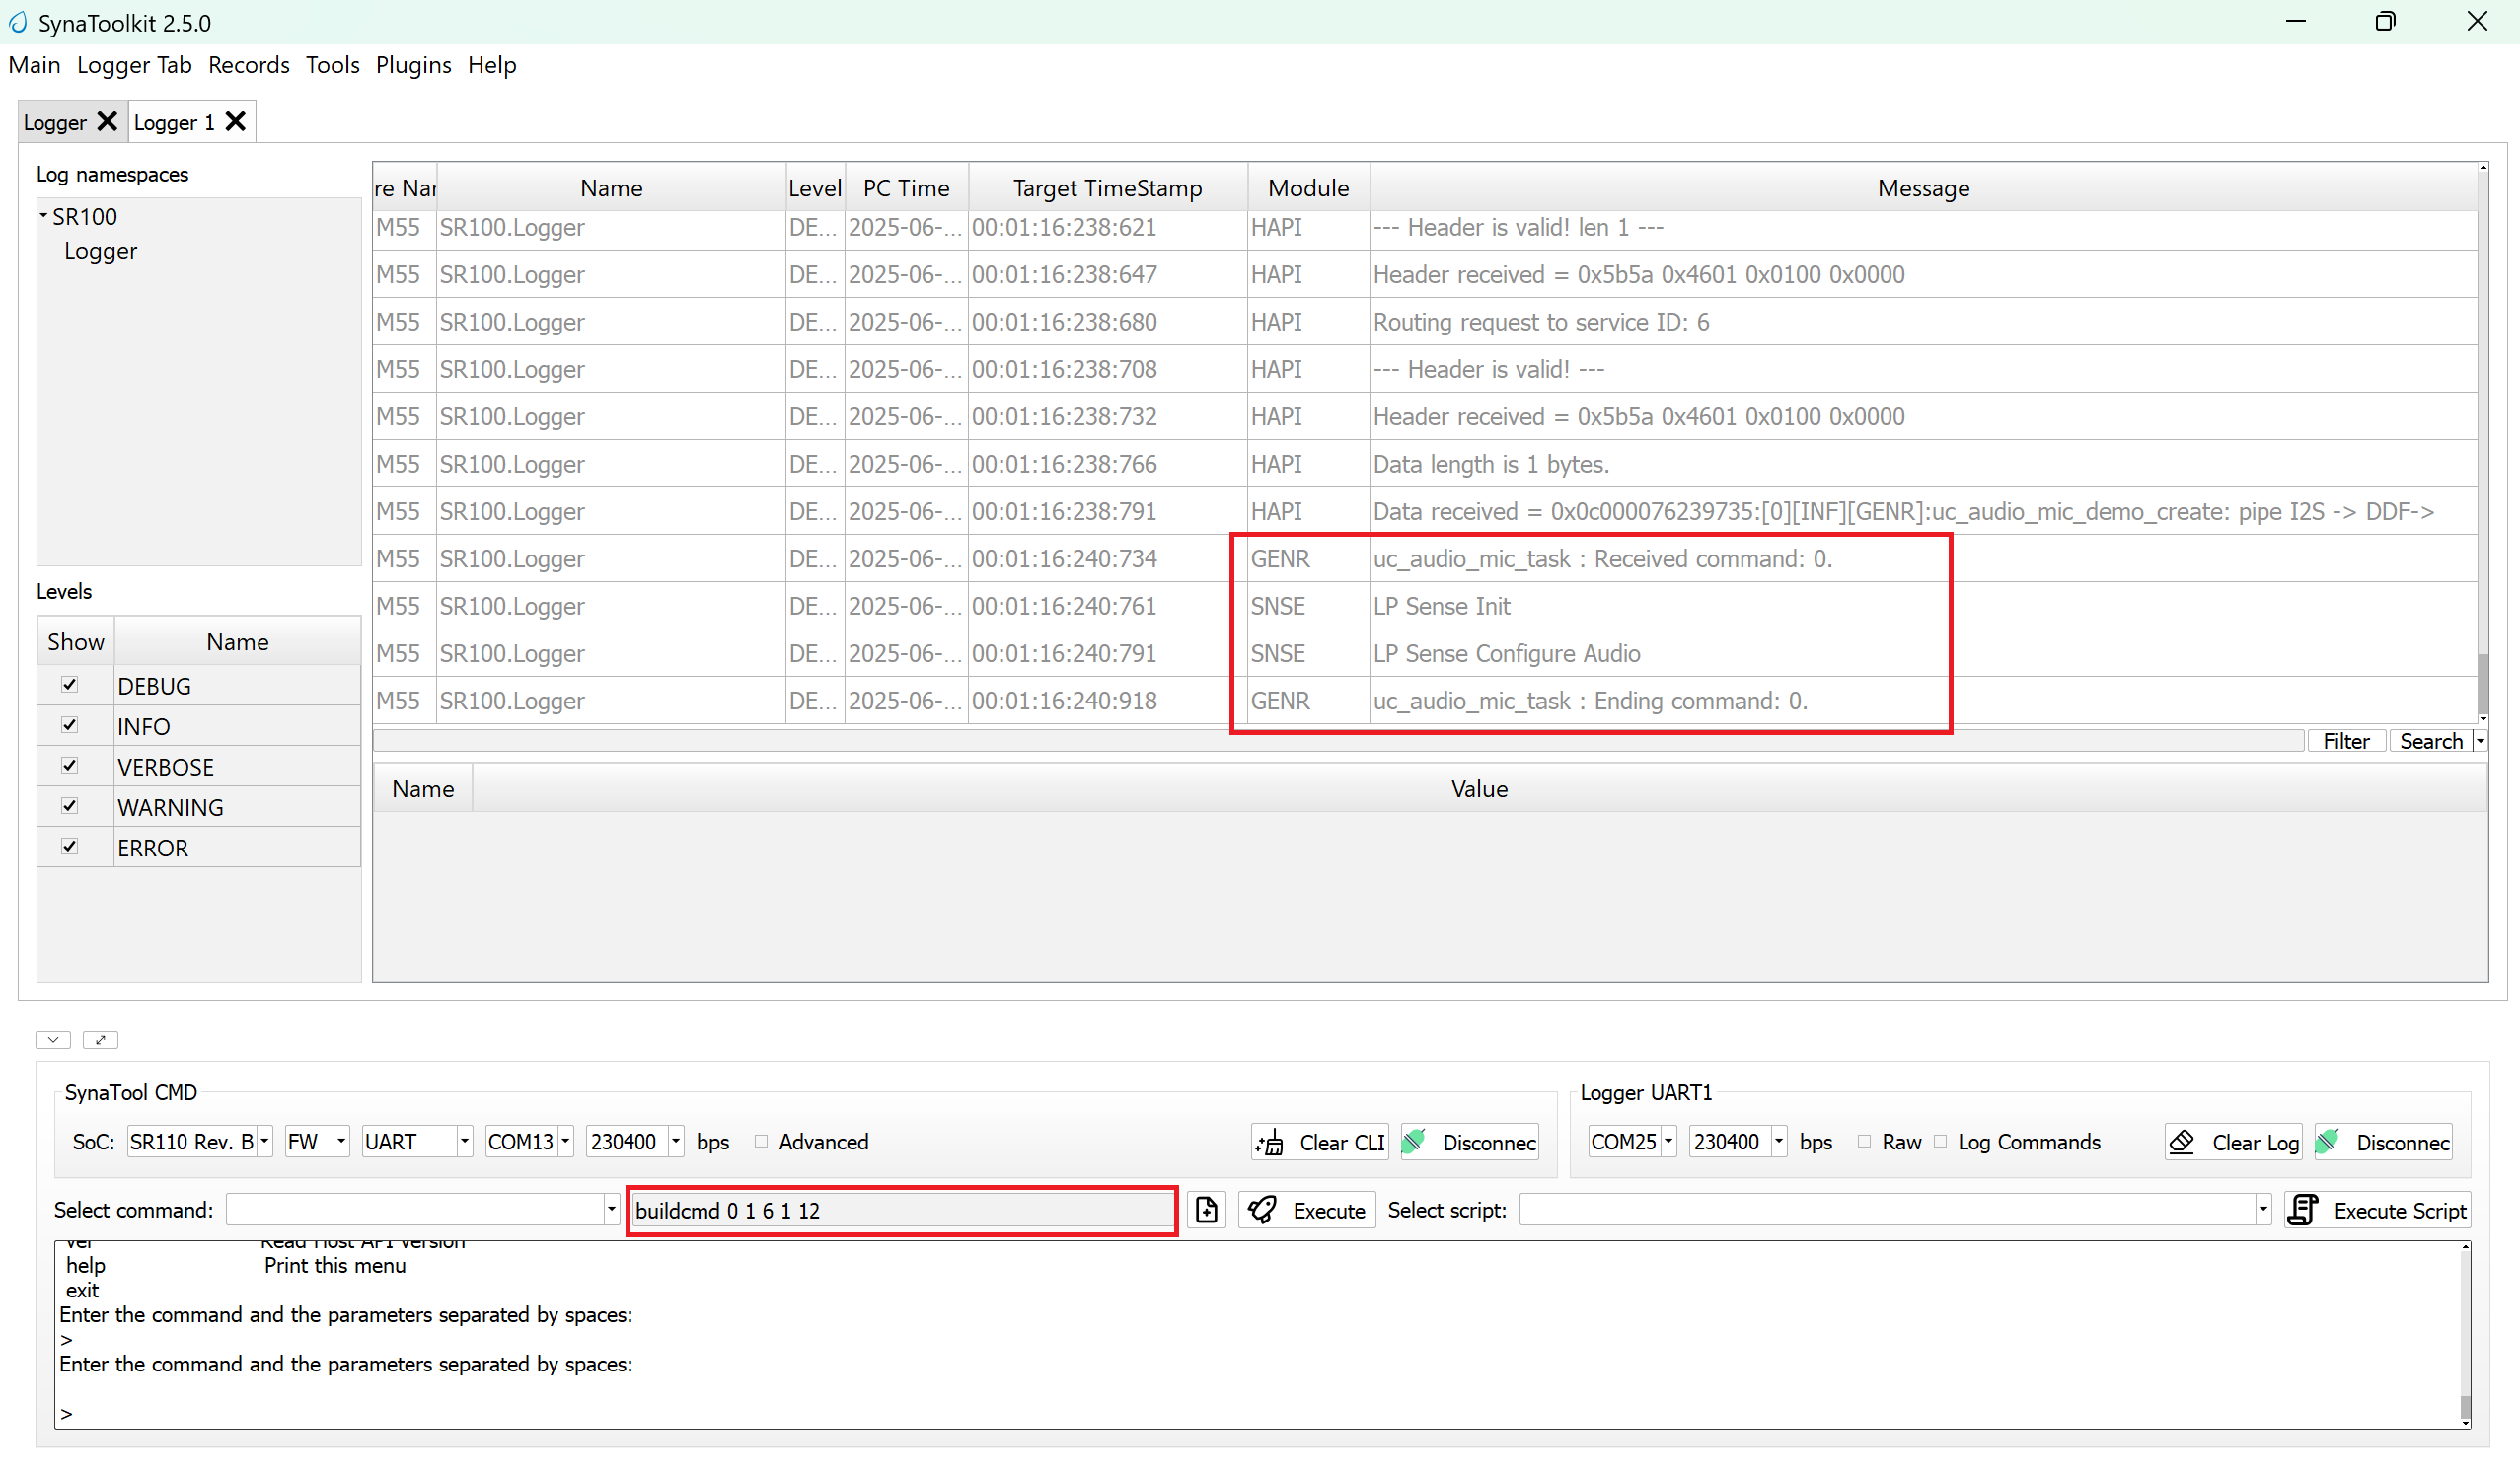Image resolution: width=2520 pixels, height=1481 pixels.
Task: Select the Logger item under SR100
Action: pyautogui.click(x=100, y=251)
